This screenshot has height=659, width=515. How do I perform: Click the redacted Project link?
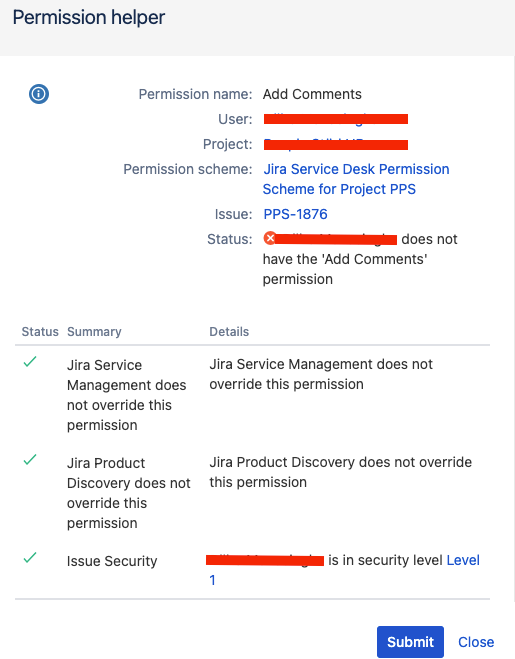pyautogui.click(x=335, y=144)
